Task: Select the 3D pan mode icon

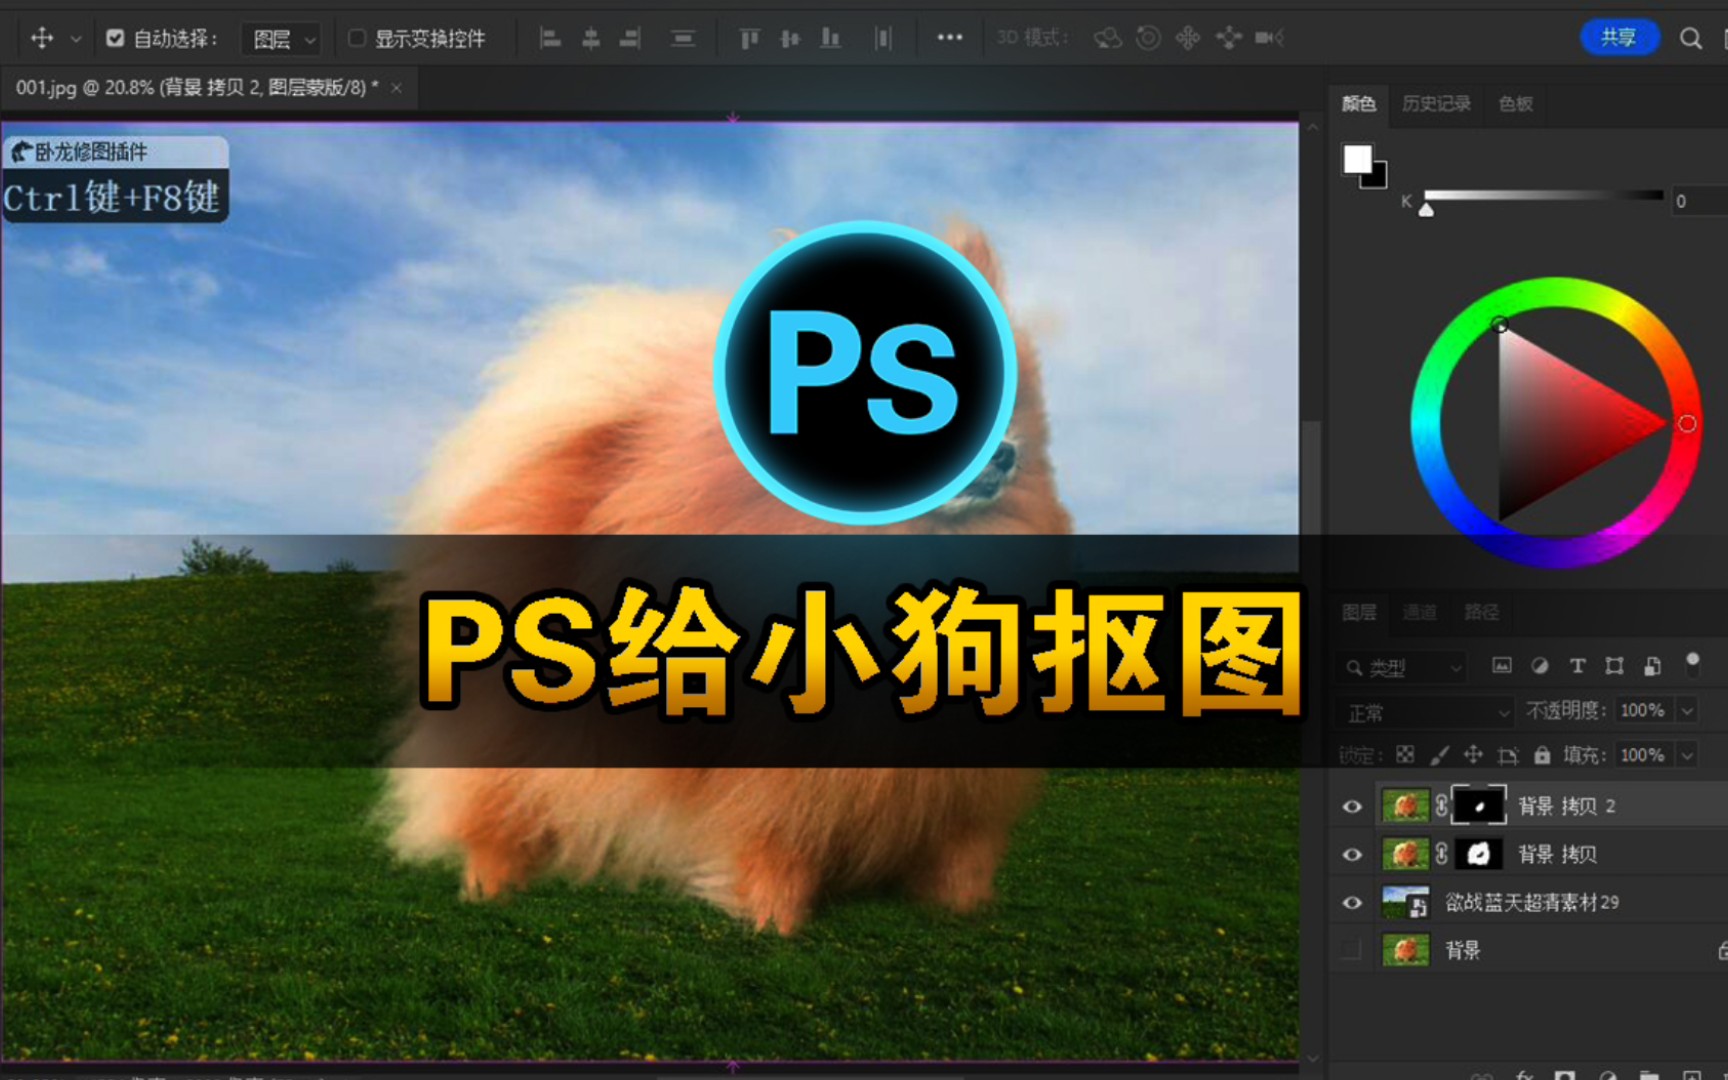Action: [x=1188, y=38]
